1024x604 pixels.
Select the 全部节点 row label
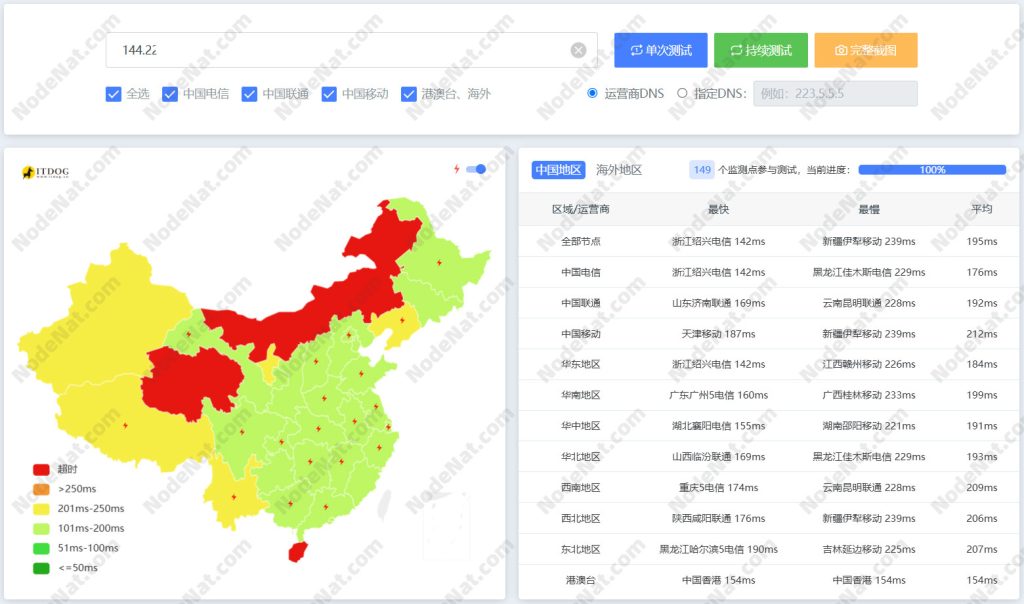point(581,241)
